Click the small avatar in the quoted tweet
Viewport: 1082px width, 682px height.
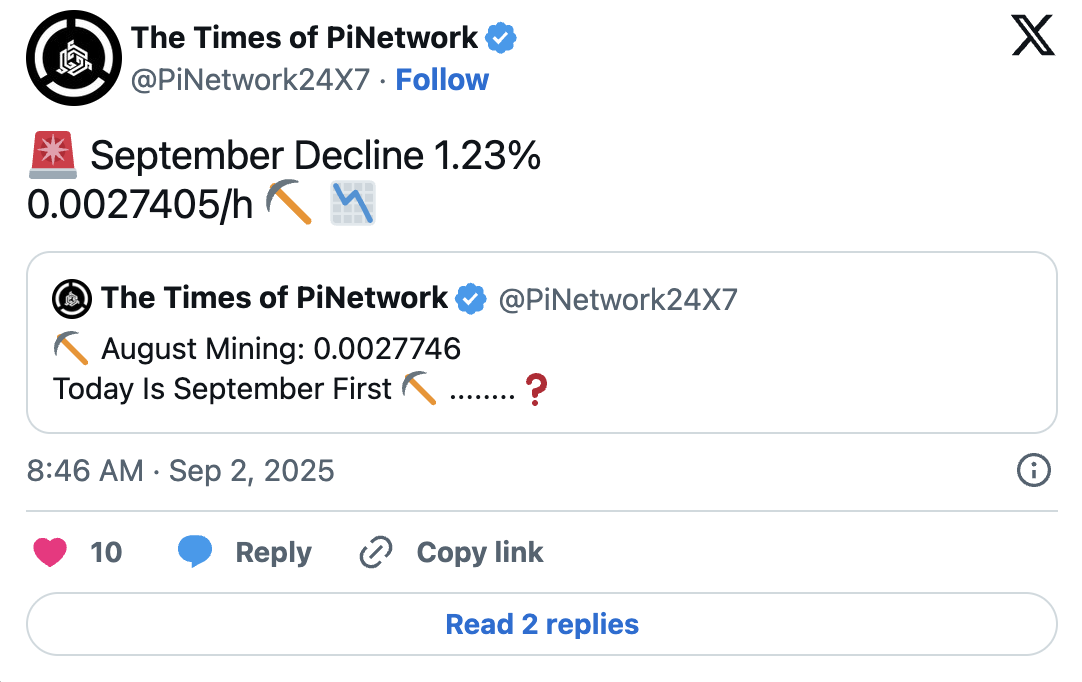(x=72, y=298)
